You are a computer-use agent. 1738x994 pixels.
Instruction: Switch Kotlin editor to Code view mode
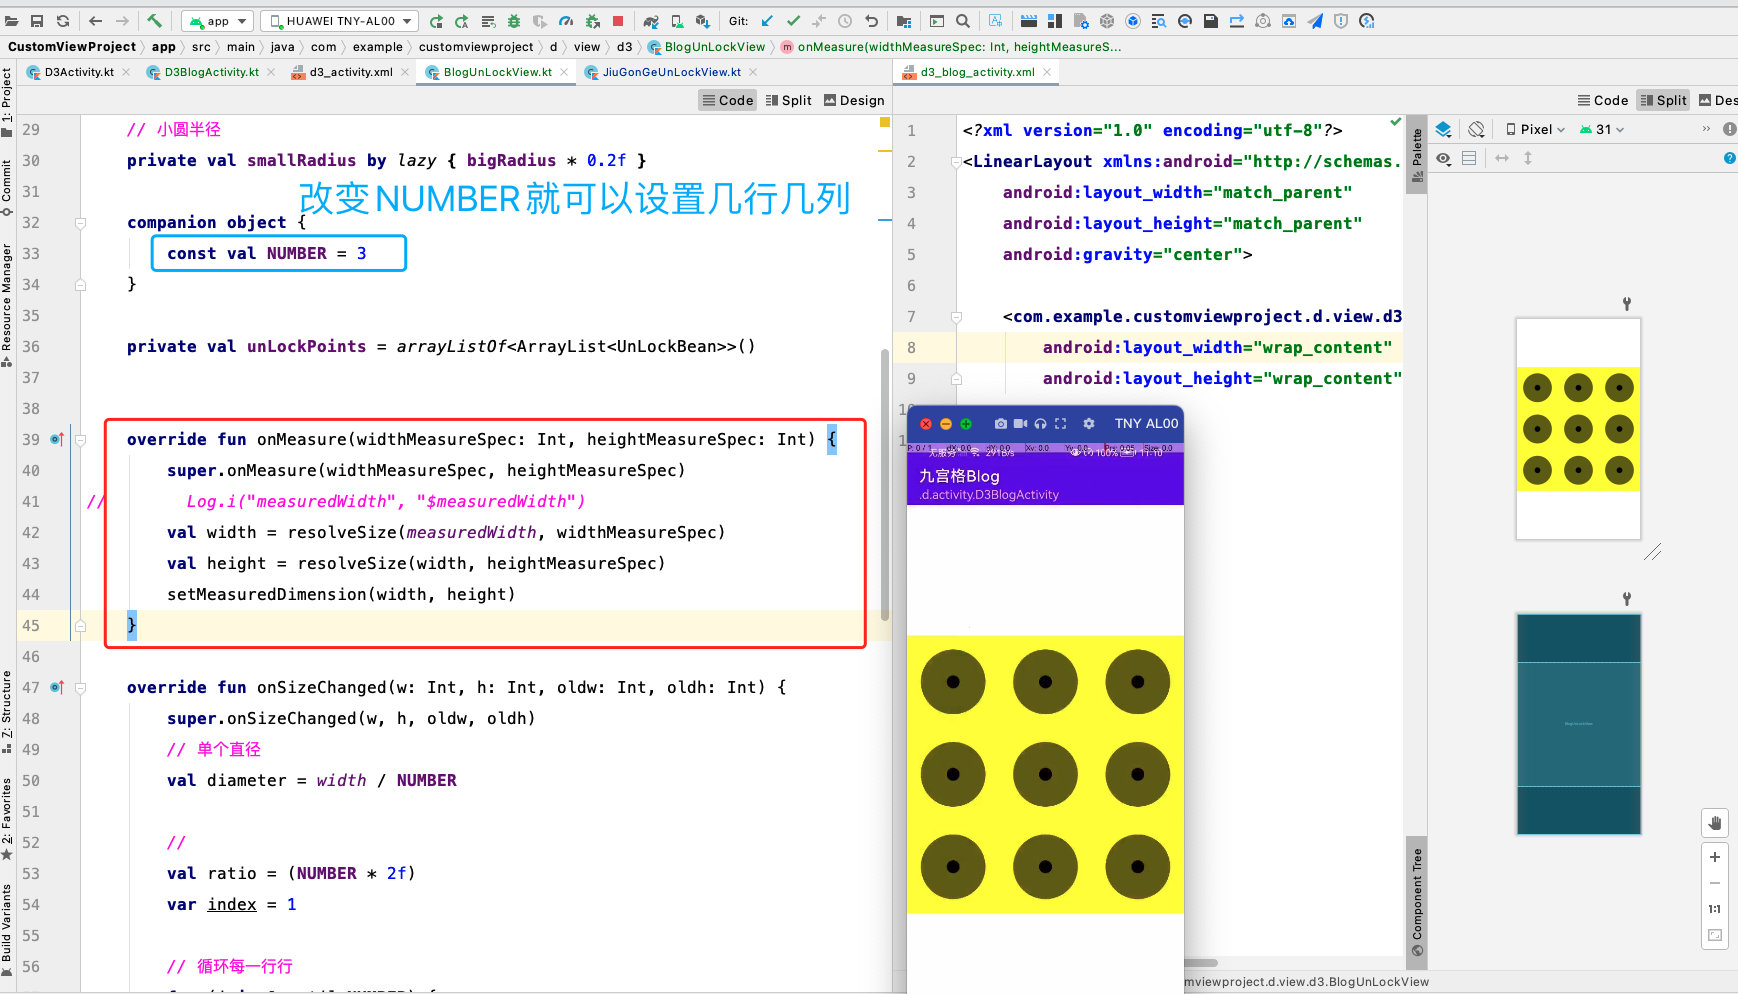[727, 100]
